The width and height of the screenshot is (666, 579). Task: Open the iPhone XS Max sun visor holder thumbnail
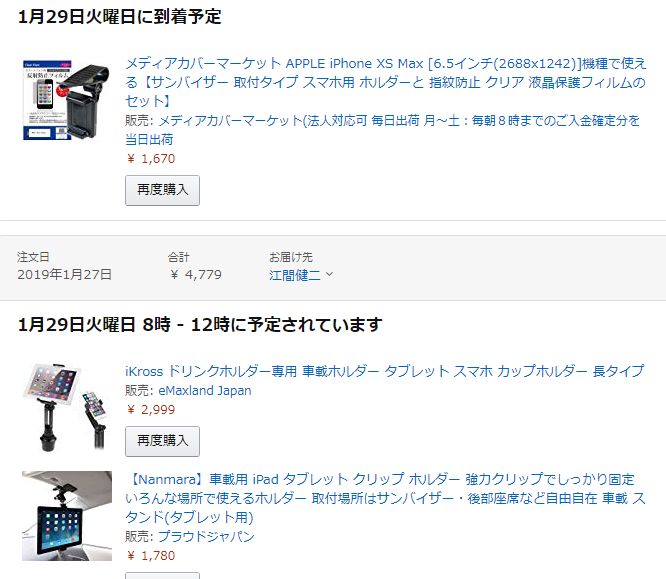pyautogui.click(x=67, y=100)
